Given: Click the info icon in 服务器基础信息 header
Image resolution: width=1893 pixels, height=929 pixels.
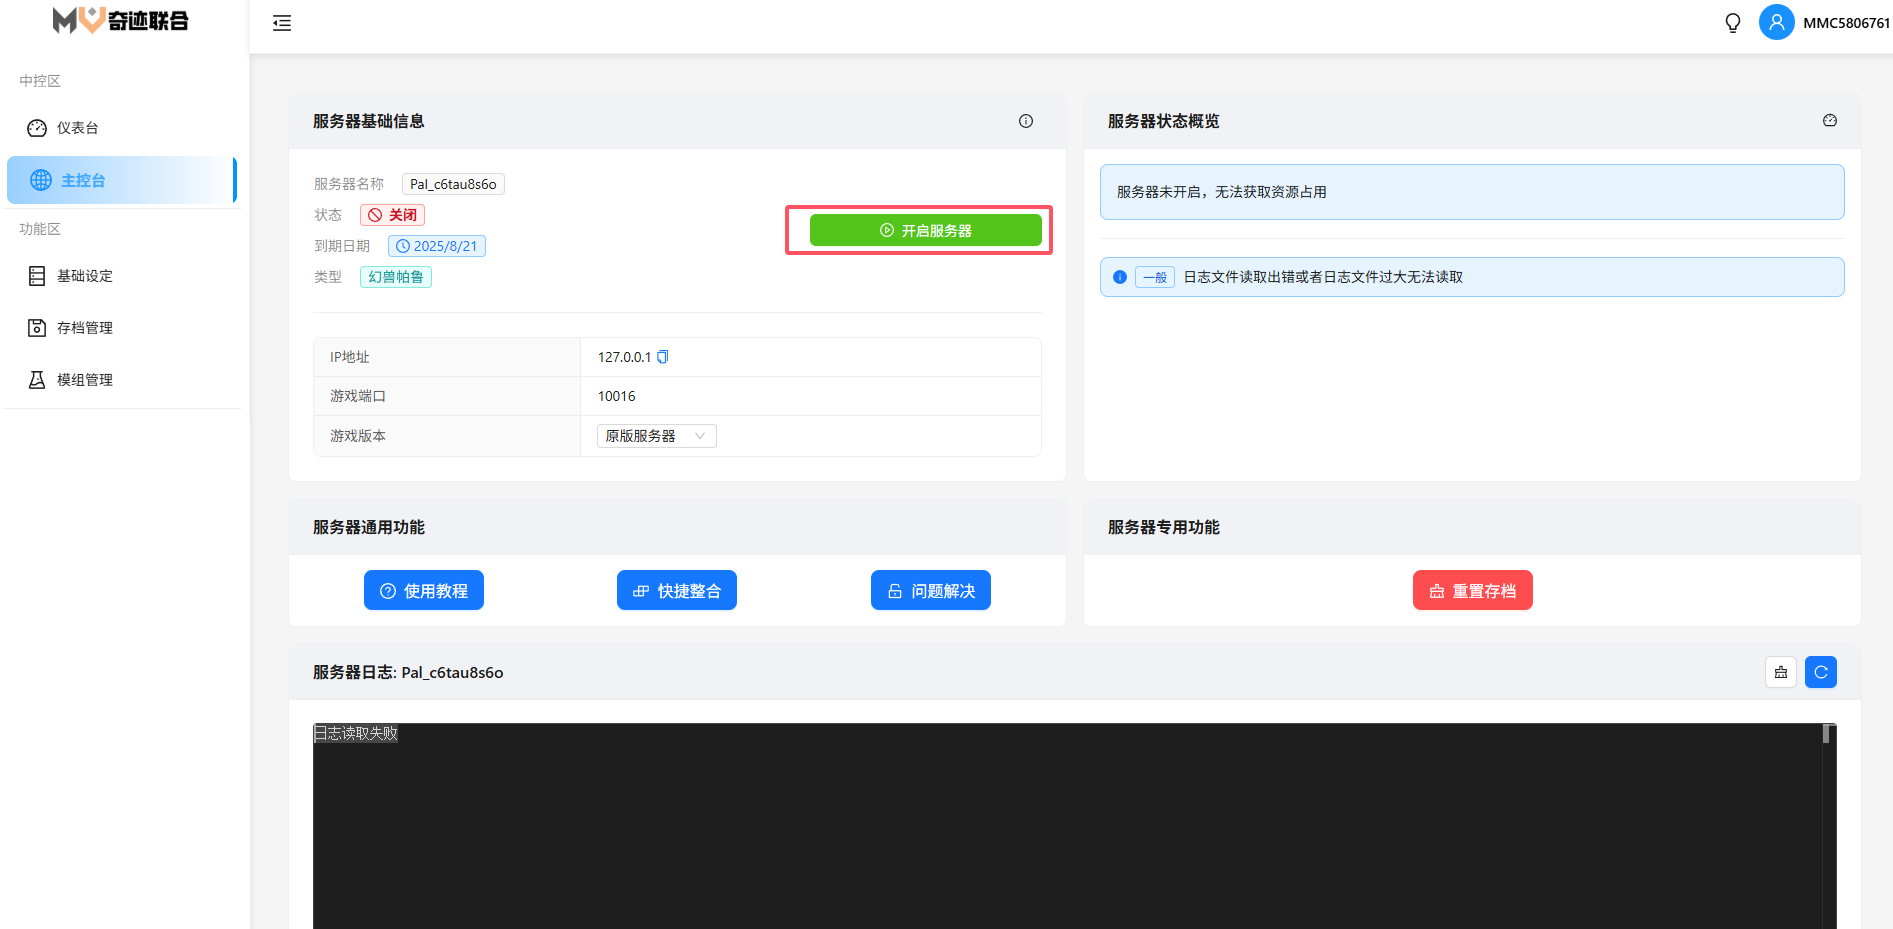Looking at the screenshot, I should (x=1026, y=121).
